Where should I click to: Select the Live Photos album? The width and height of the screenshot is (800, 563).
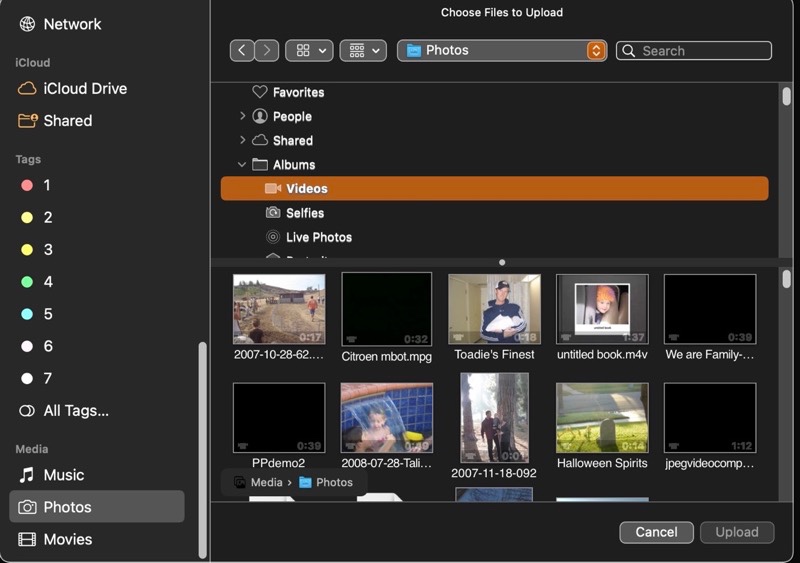coord(318,237)
